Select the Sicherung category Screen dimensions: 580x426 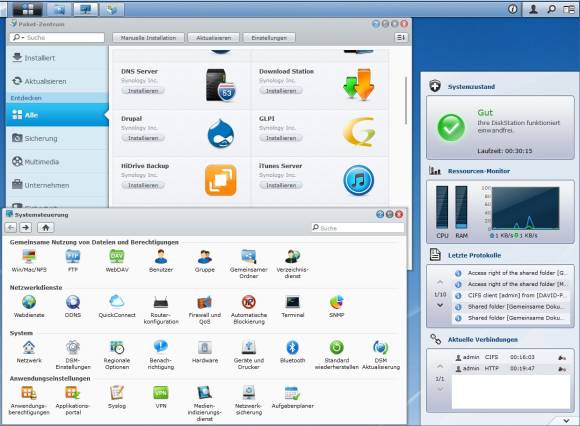(x=57, y=138)
